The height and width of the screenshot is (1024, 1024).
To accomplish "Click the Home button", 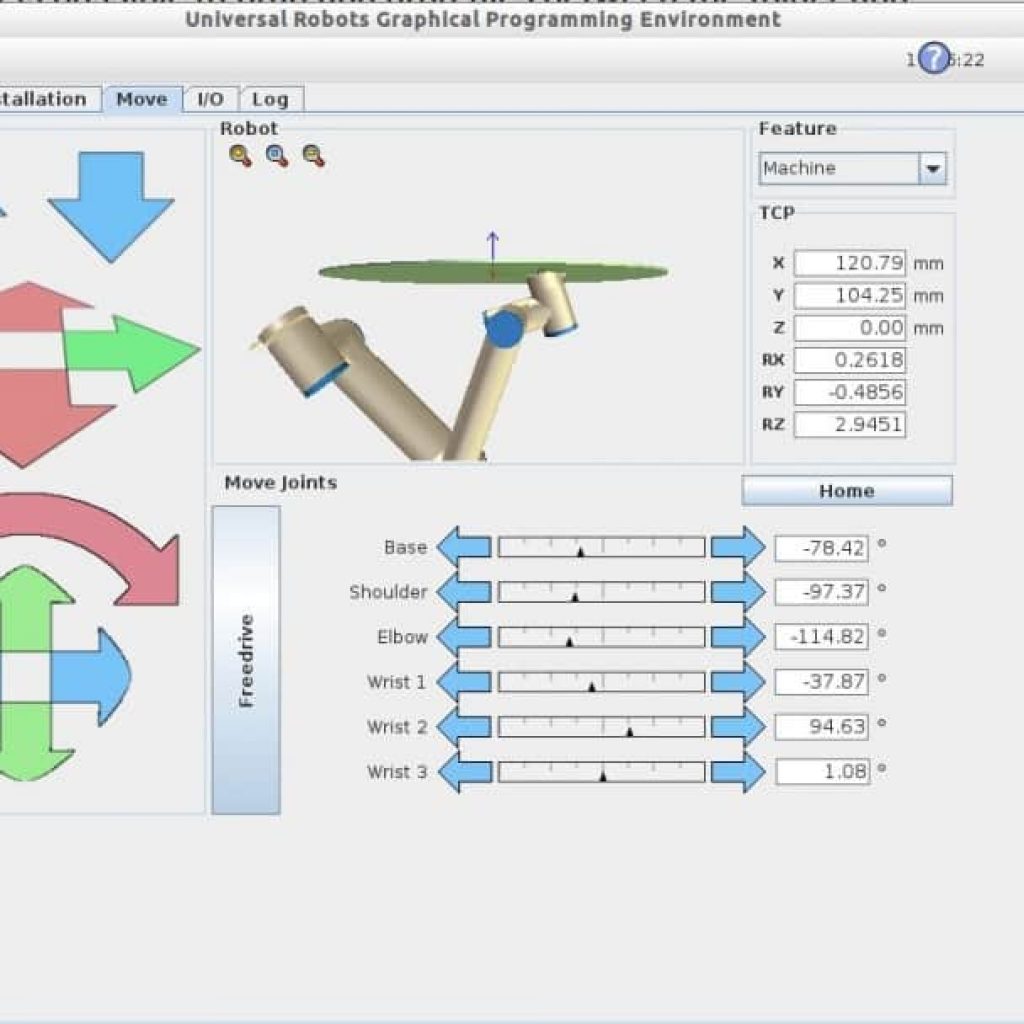I will tap(847, 491).
